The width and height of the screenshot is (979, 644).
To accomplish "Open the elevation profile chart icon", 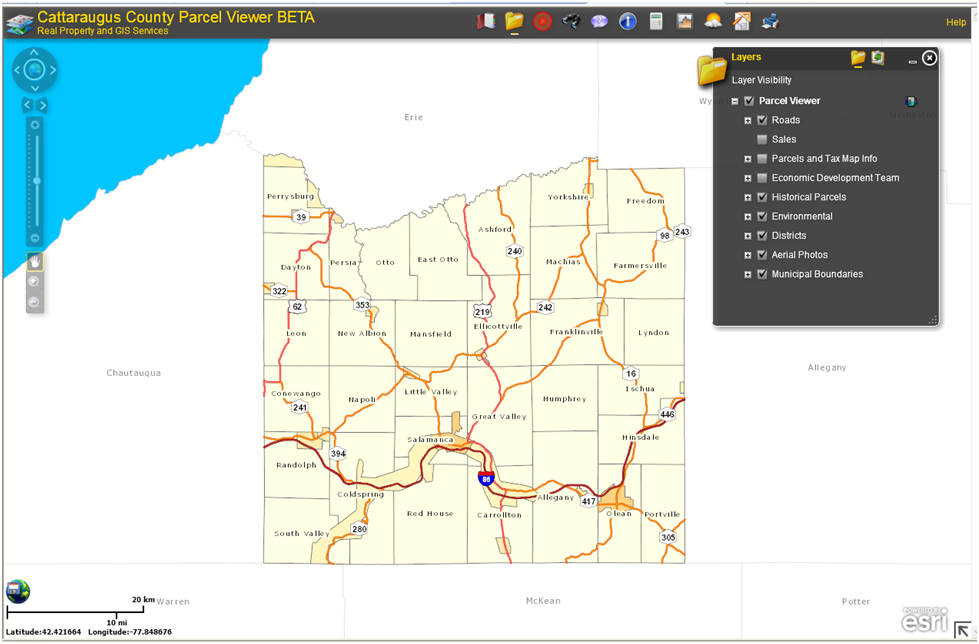I will point(684,22).
